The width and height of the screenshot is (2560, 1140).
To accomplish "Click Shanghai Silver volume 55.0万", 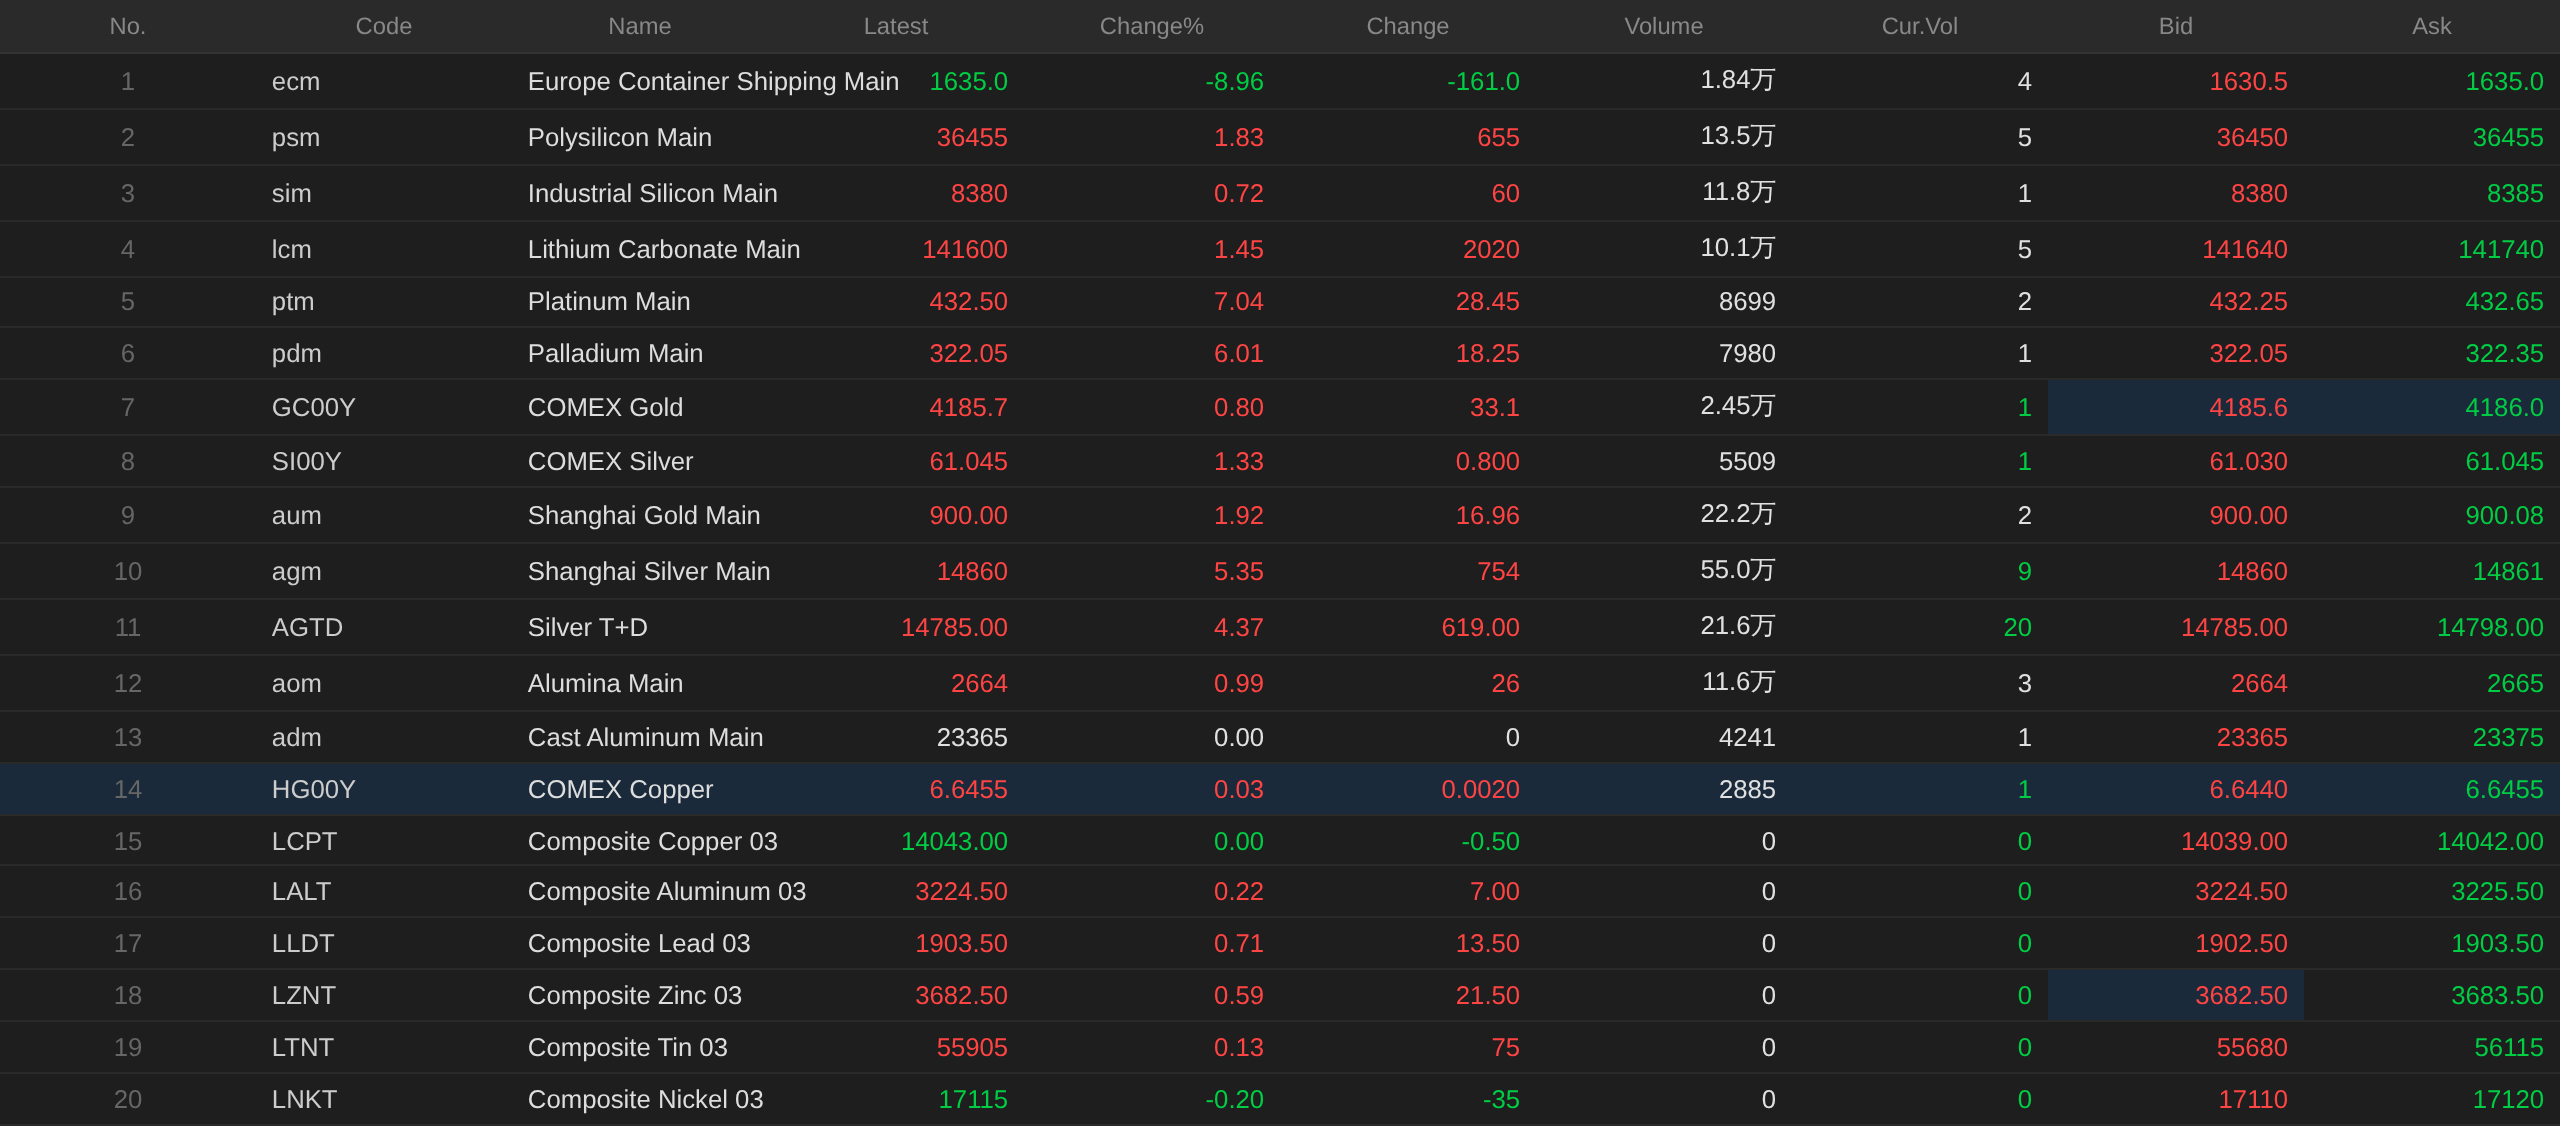I will pos(1738,570).
